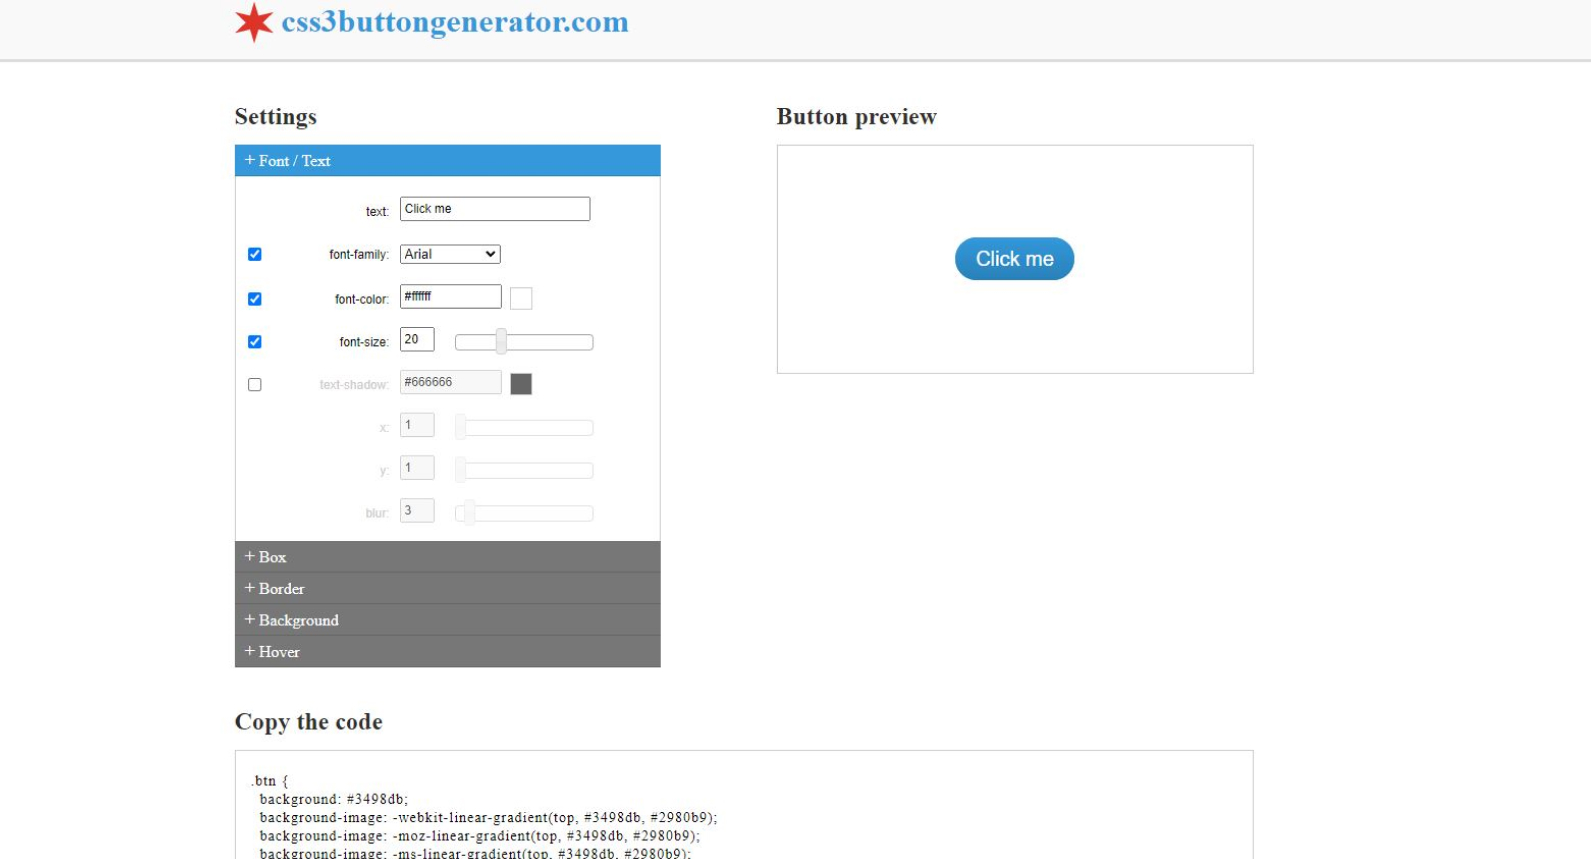The image size is (1591, 859).
Task: Click the -webkit-linear-gradient code line
Action: point(488,817)
